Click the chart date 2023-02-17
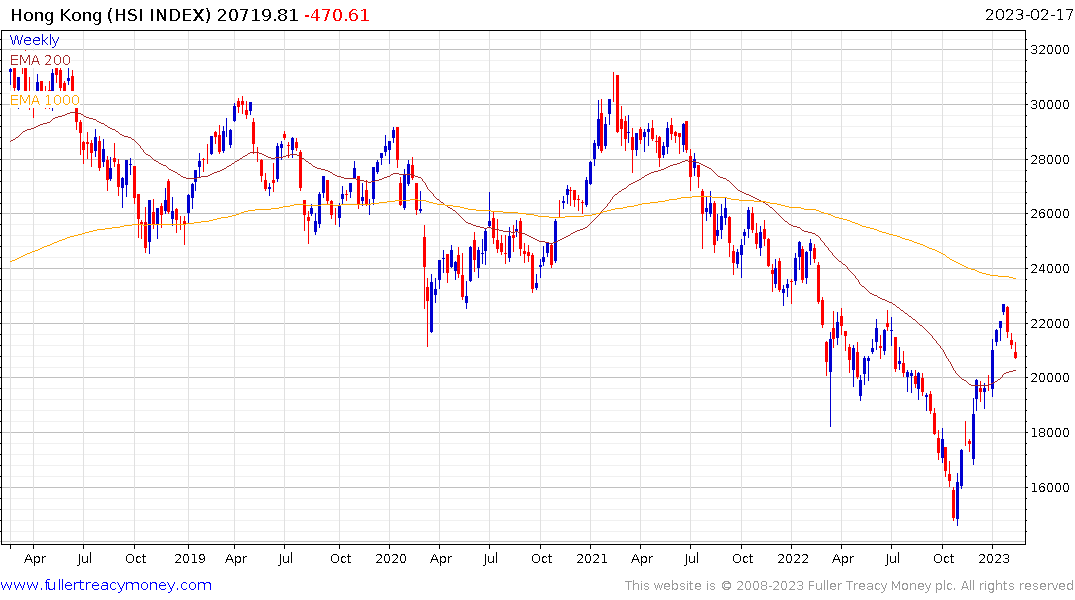Viewport: 1075px width, 600px height. tap(1029, 15)
